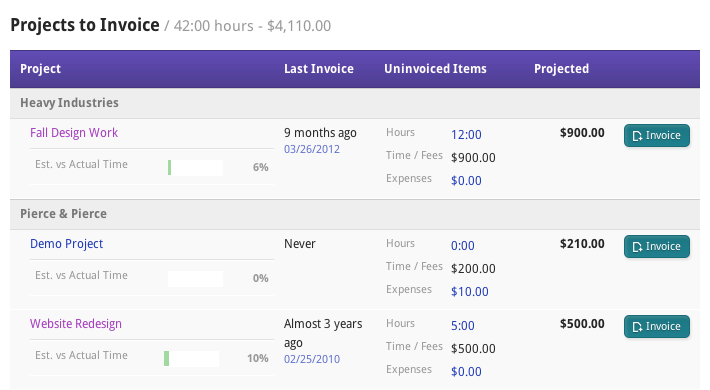710x390 pixels.
Task: Open last invoice dated 03/26/2012
Action: (x=312, y=149)
